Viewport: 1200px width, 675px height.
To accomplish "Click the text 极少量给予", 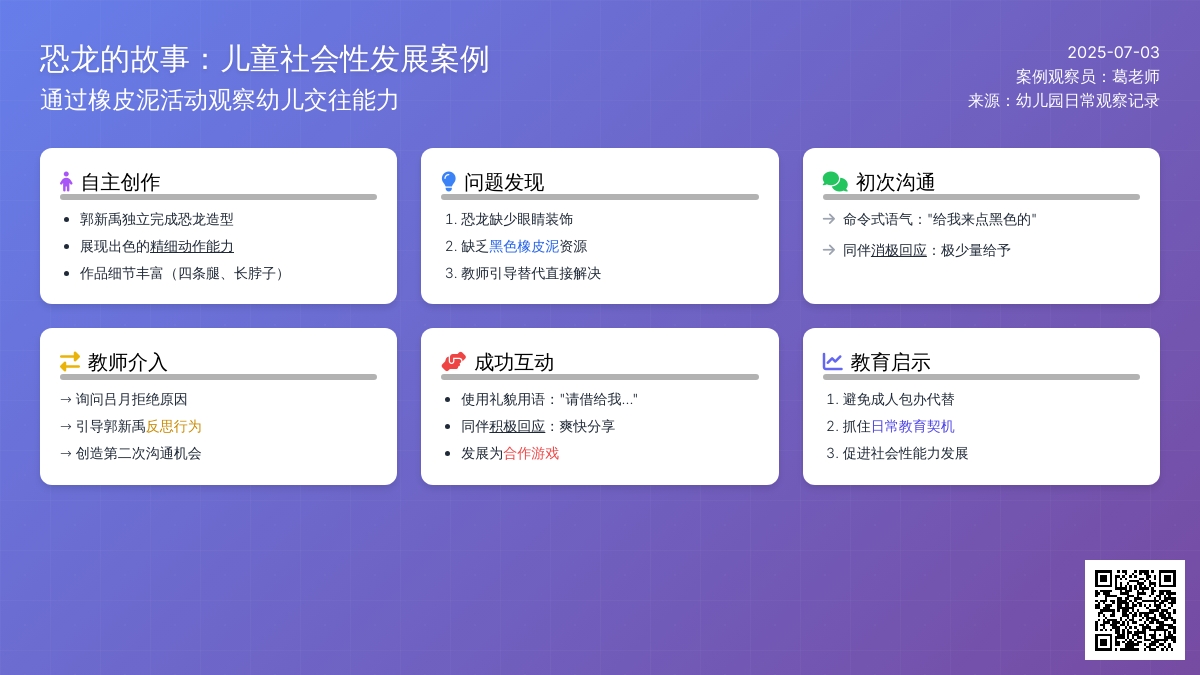I will 976,250.
